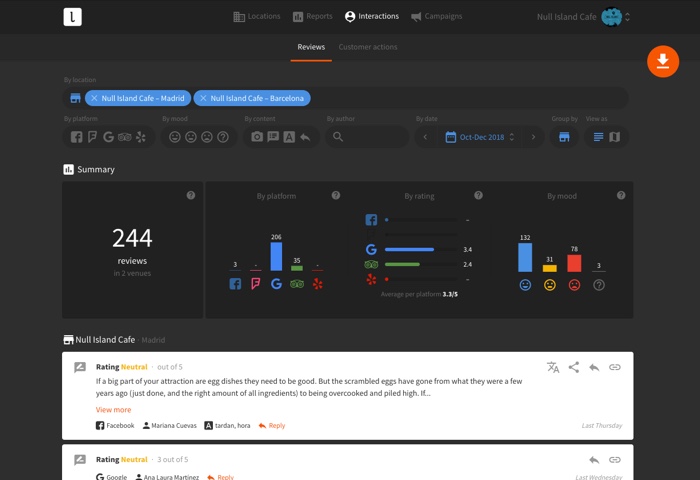Image resolution: width=700 pixels, height=480 pixels.
Task: Open the Campaigns menu
Action: tap(436, 17)
